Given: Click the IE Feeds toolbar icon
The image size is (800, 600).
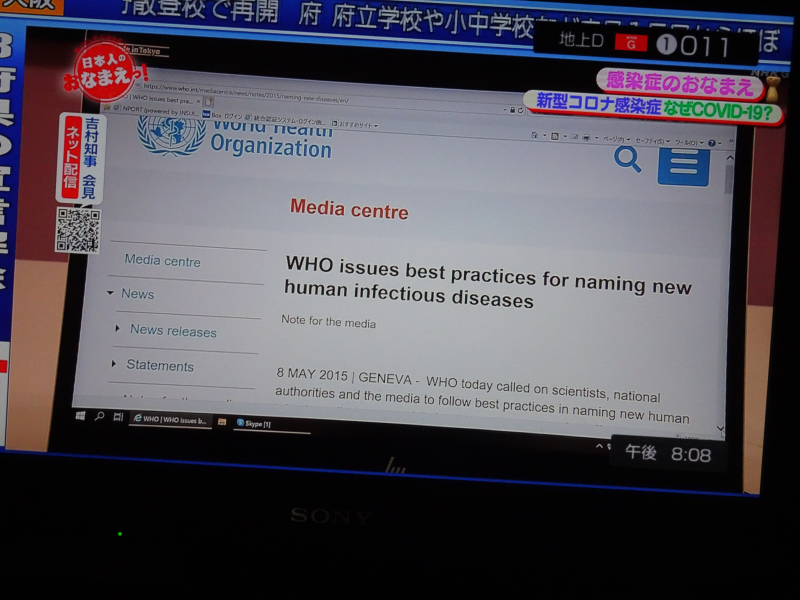Looking at the screenshot, I should [555, 136].
